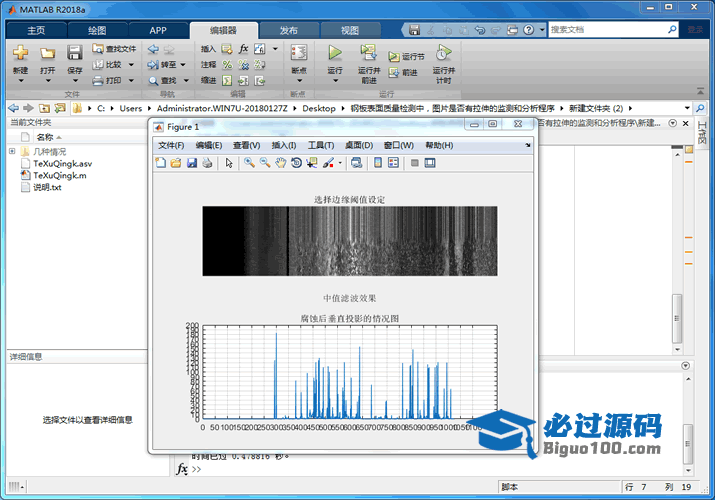Click Desktop in the path bar
715x500 pixels.
[319, 108]
